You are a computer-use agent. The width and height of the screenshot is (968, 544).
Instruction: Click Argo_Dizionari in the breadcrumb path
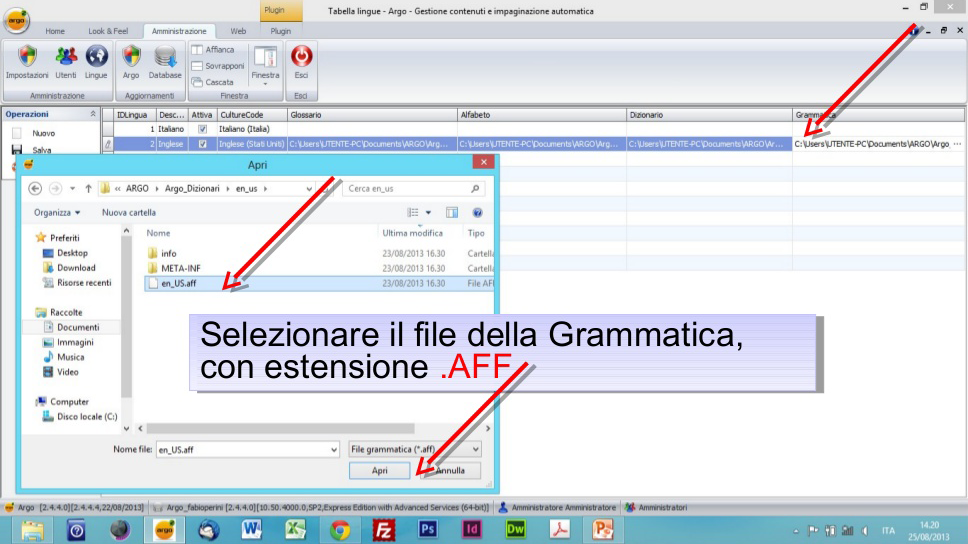(192, 188)
